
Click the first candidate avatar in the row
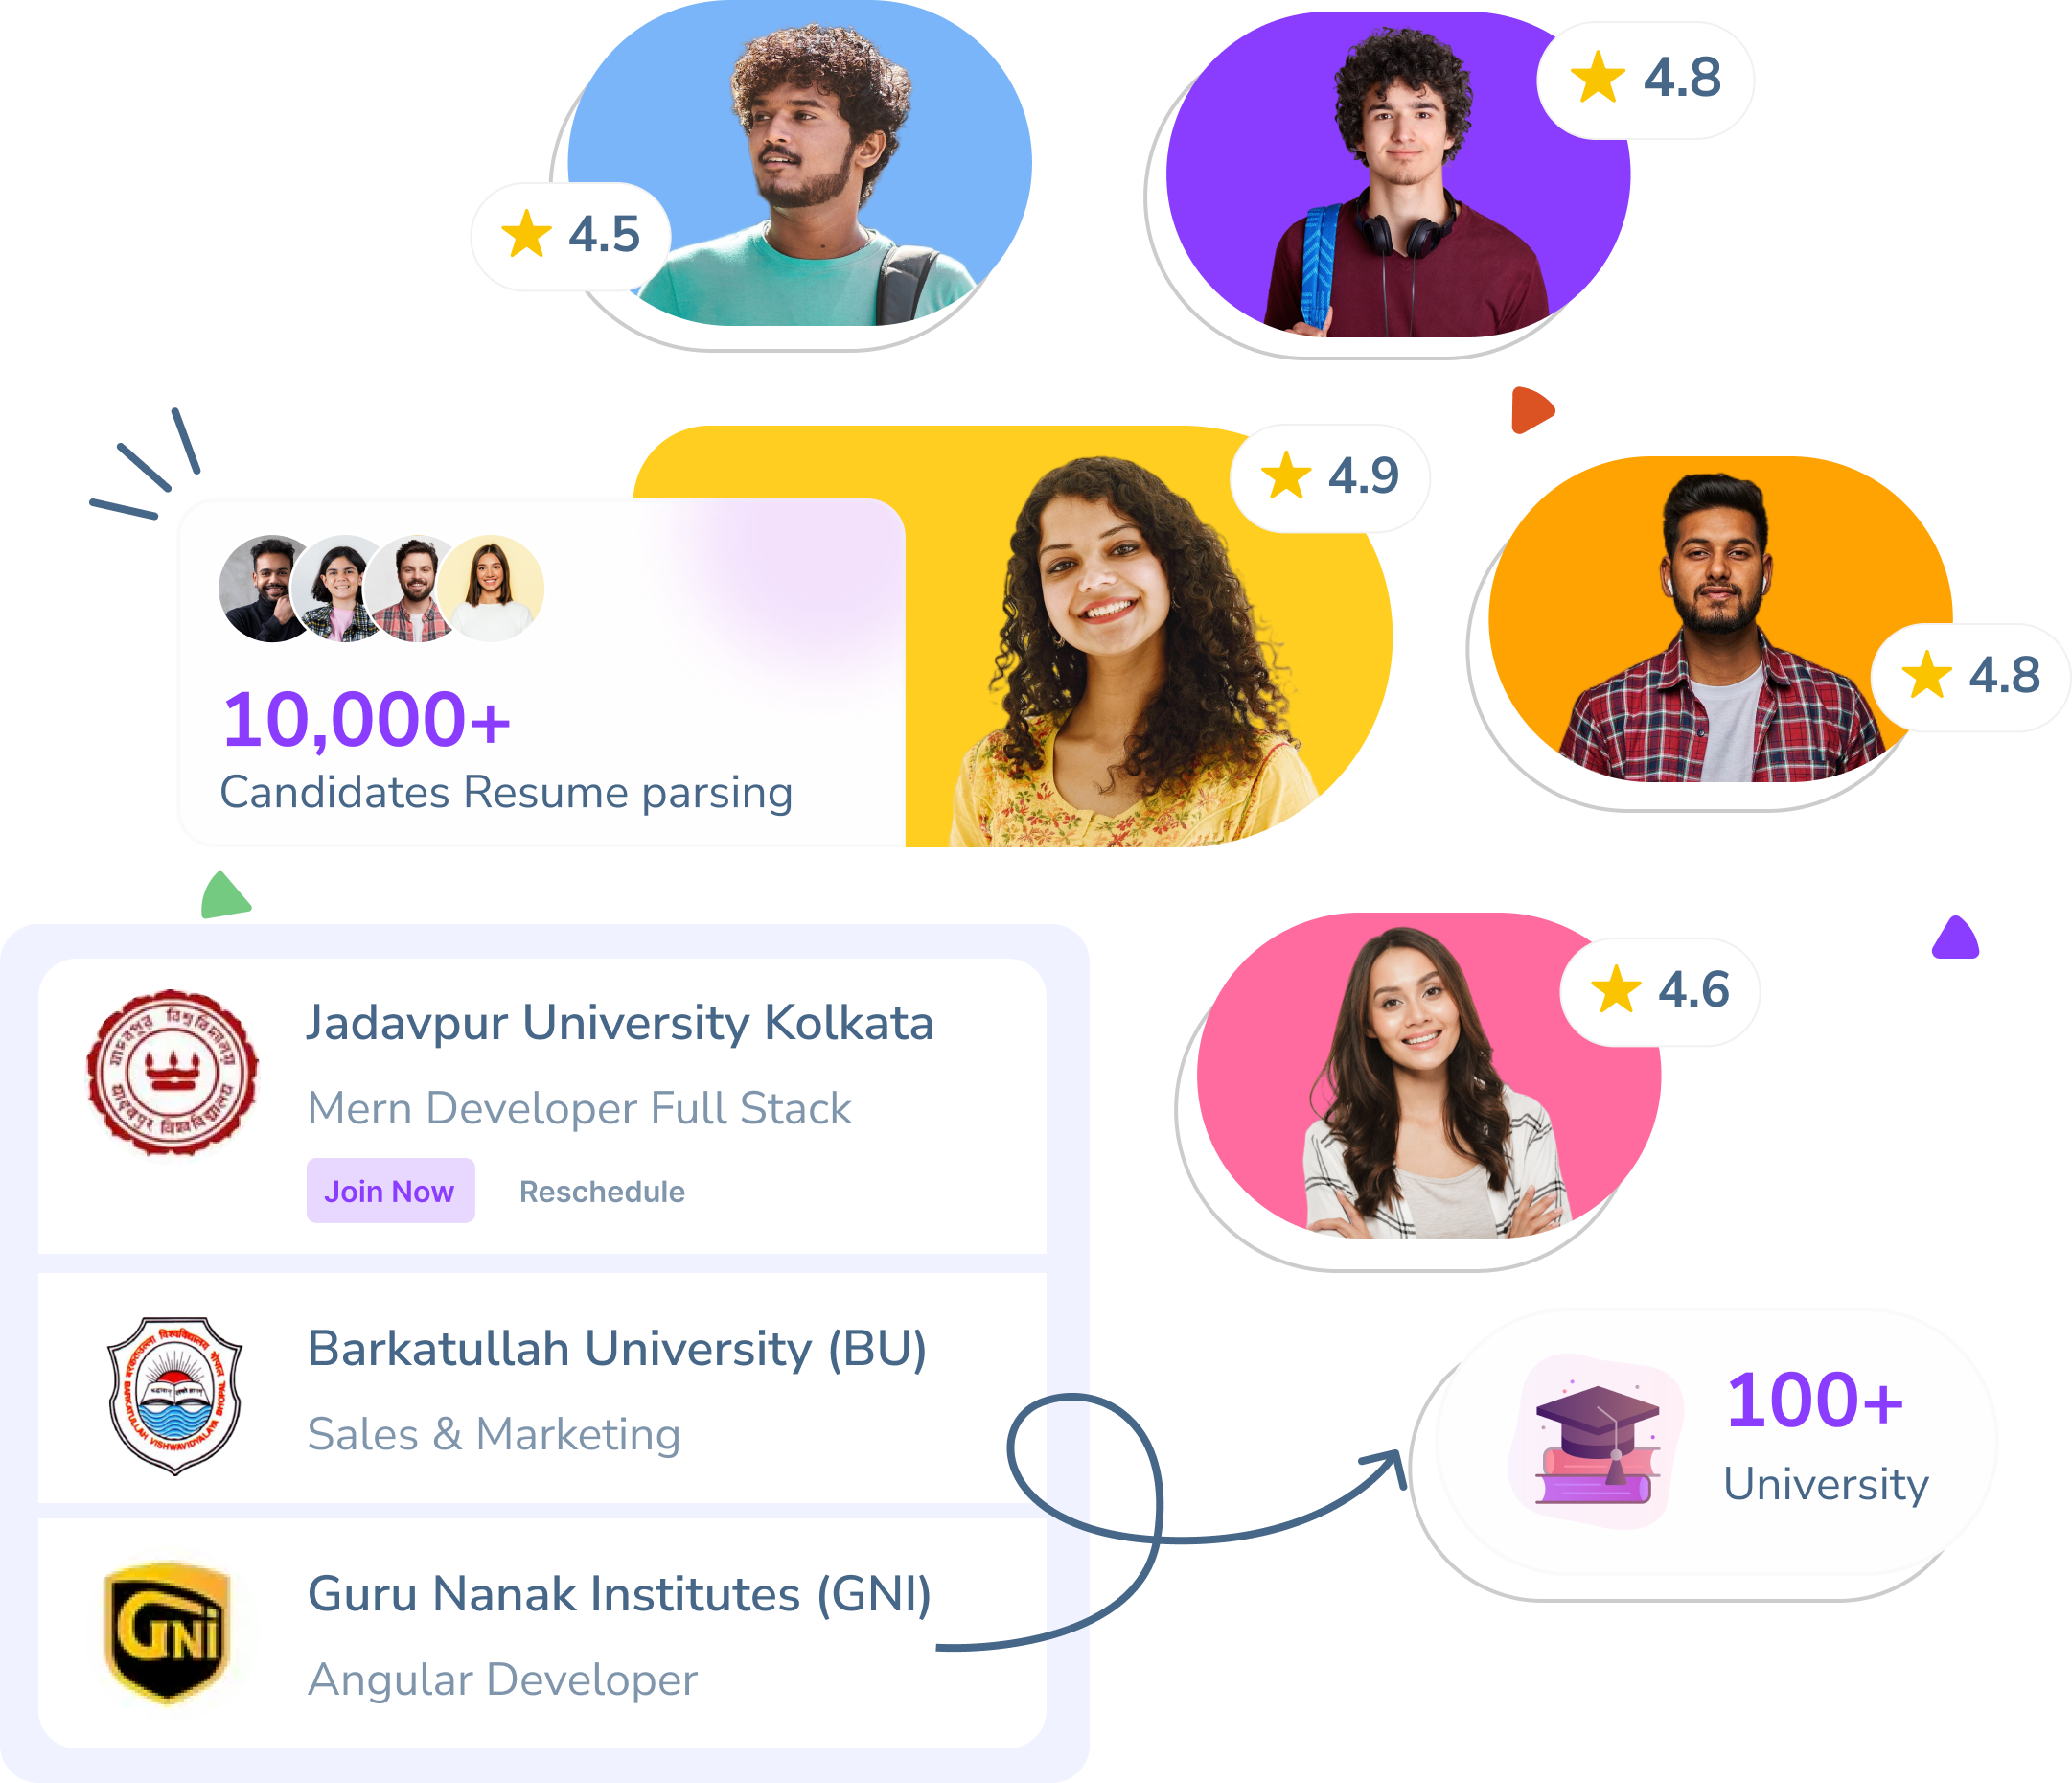[270, 588]
